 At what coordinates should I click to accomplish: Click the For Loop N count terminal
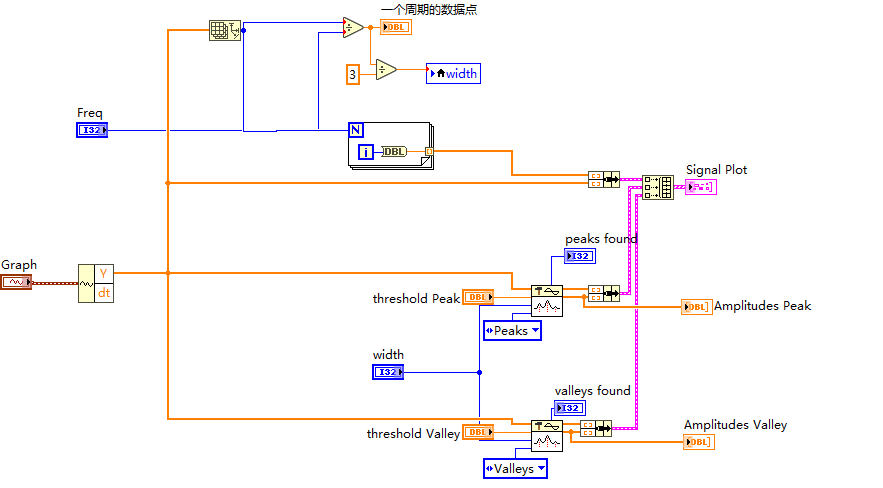tap(356, 130)
